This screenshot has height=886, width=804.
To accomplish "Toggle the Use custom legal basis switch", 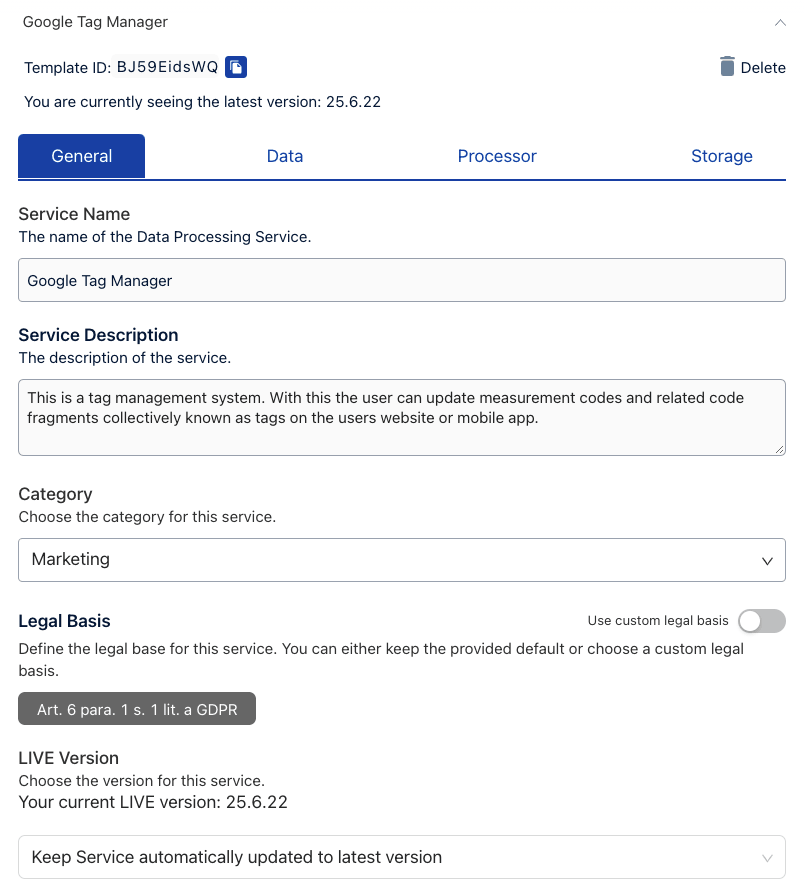I will [x=761, y=621].
